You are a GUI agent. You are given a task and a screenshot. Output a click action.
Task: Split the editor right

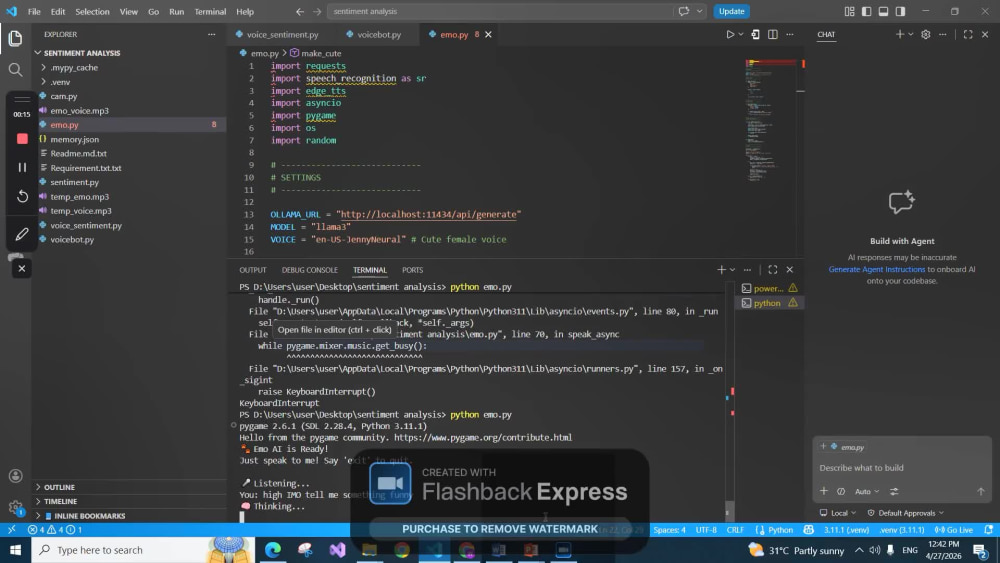pyautogui.click(x=772, y=34)
